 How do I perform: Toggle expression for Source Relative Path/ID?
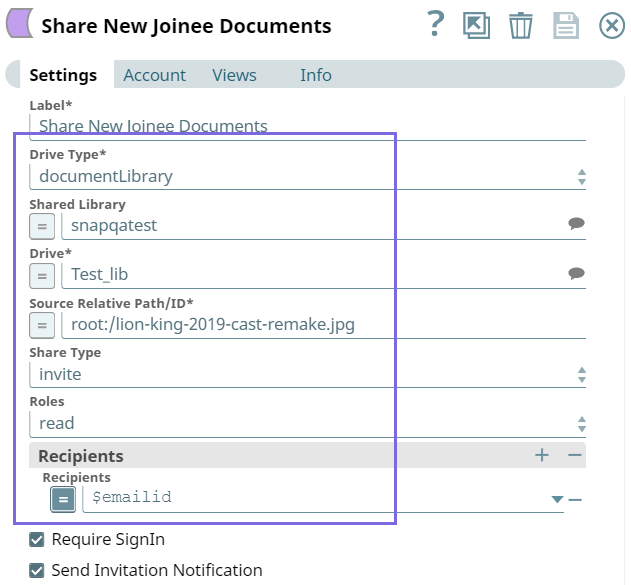pos(42,325)
